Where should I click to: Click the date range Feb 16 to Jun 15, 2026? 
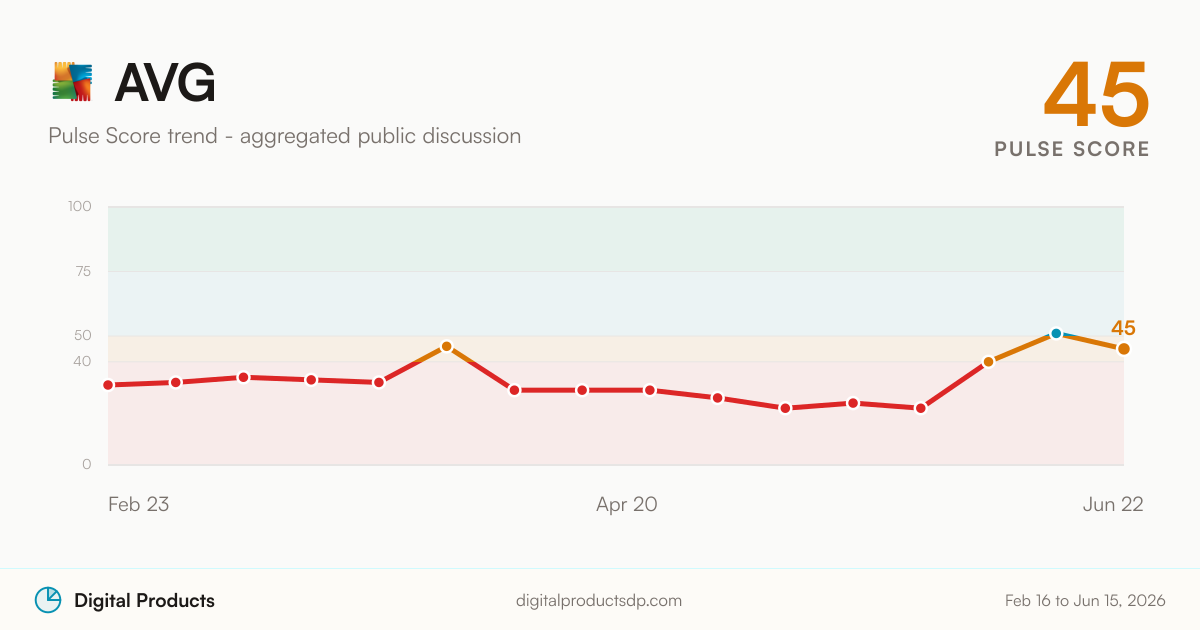[1085, 601]
